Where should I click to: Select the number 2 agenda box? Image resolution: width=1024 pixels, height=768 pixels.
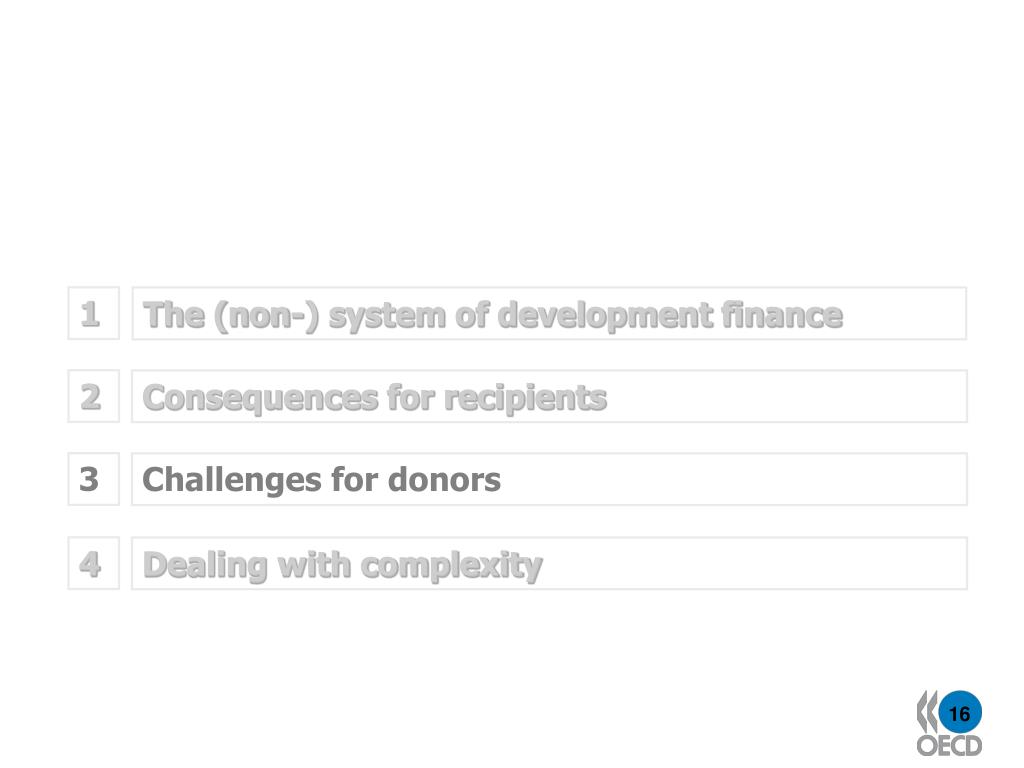[x=93, y=396]
